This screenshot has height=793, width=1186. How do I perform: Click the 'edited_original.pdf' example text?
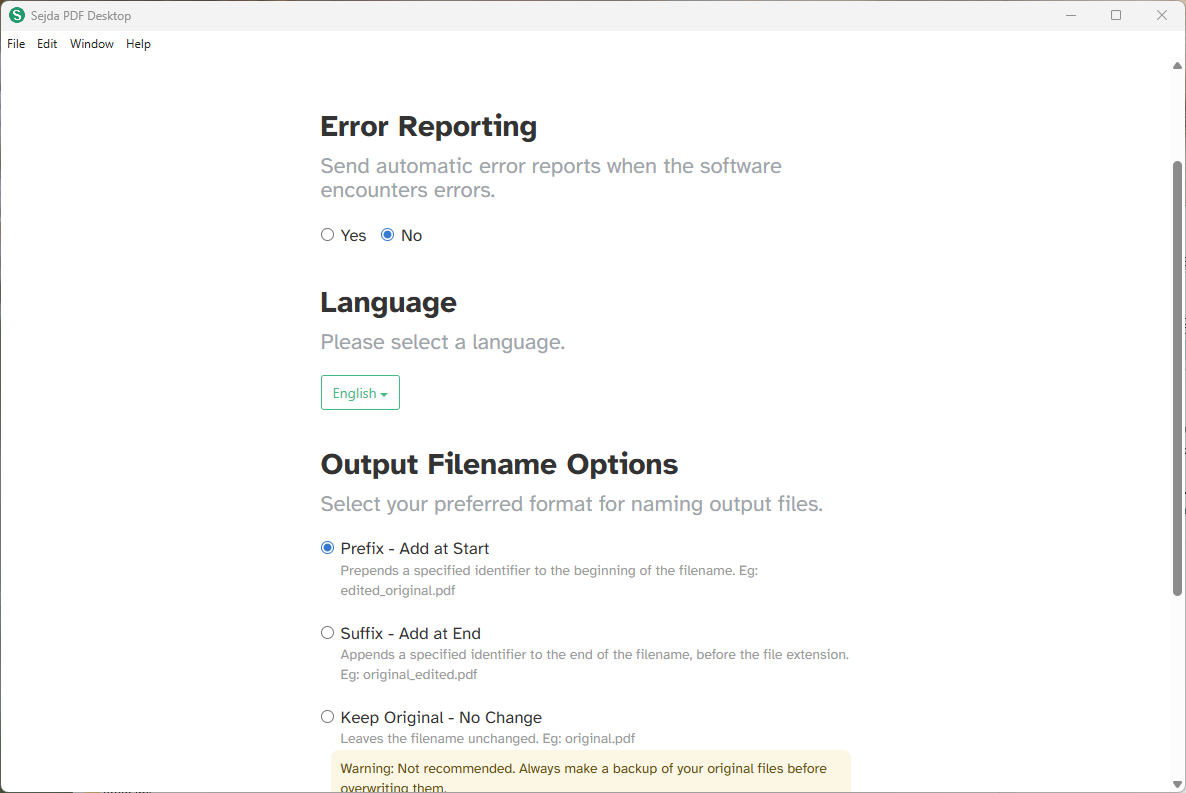[398, 590]
